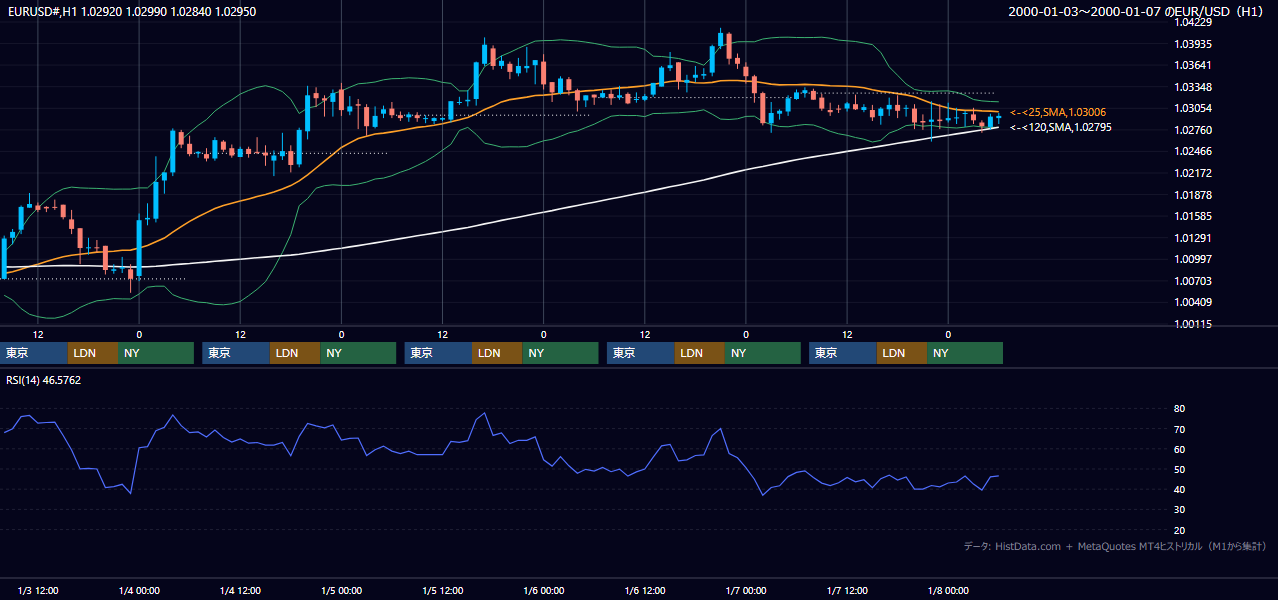Click price level 1.01585

point(1194,216)
